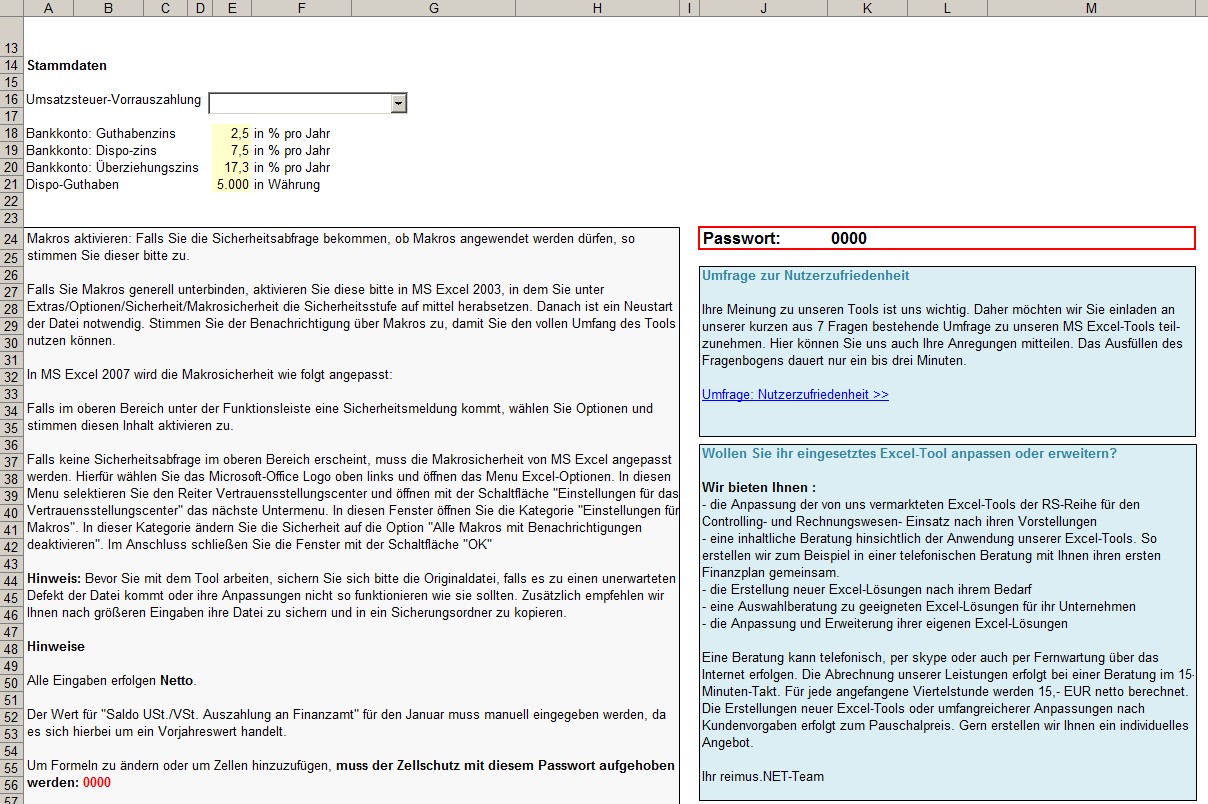Click inside the Umsatzsteuer-Vorauszahlung combo box field
This screenshot has height=804, width=1208.
pos(299,102)
